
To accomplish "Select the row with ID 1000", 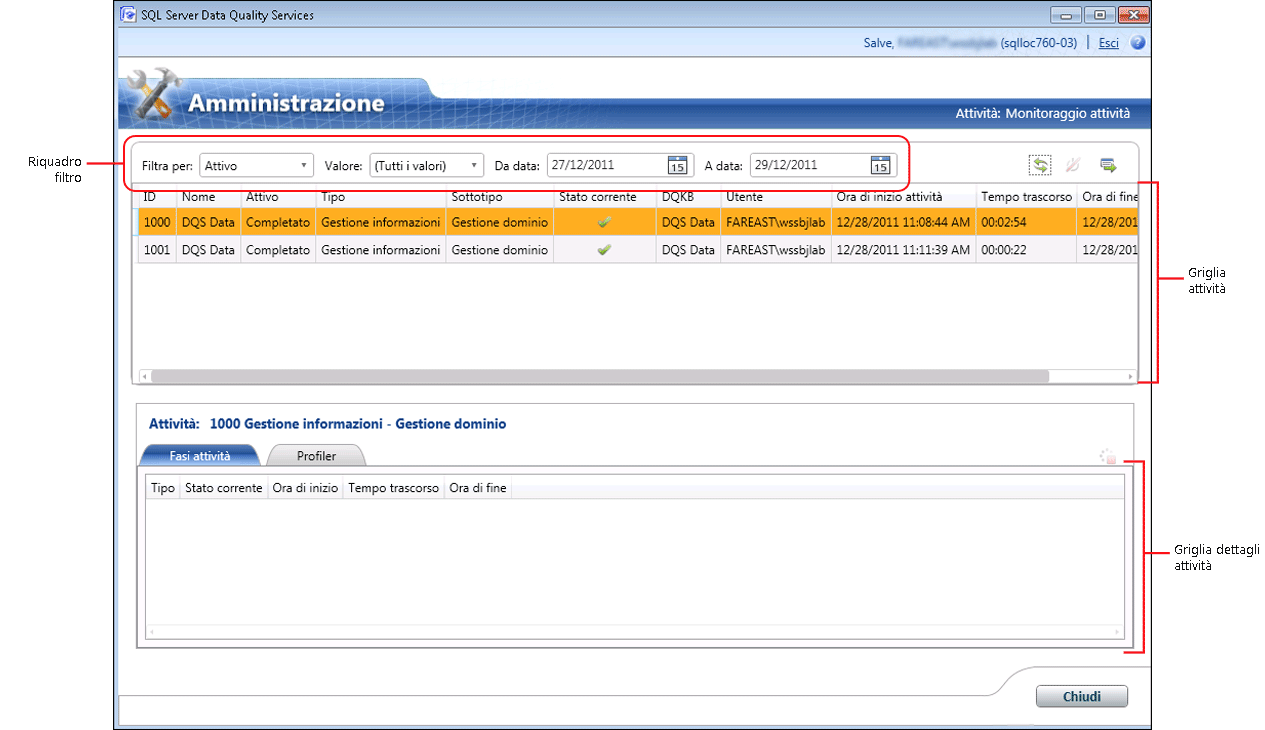I will click(637, 222).
